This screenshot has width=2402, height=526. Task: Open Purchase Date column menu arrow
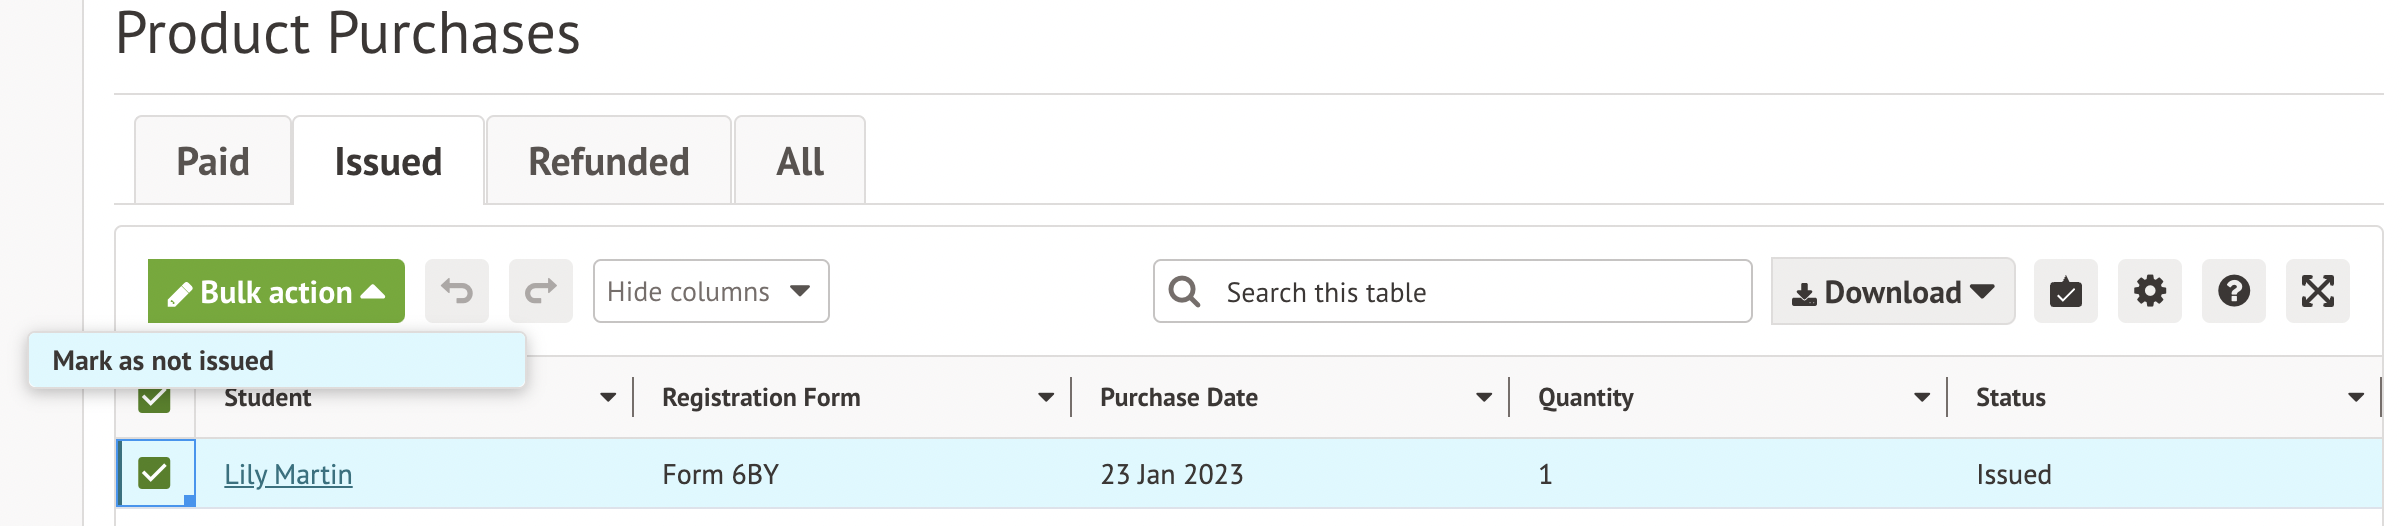pos(1483,398)
